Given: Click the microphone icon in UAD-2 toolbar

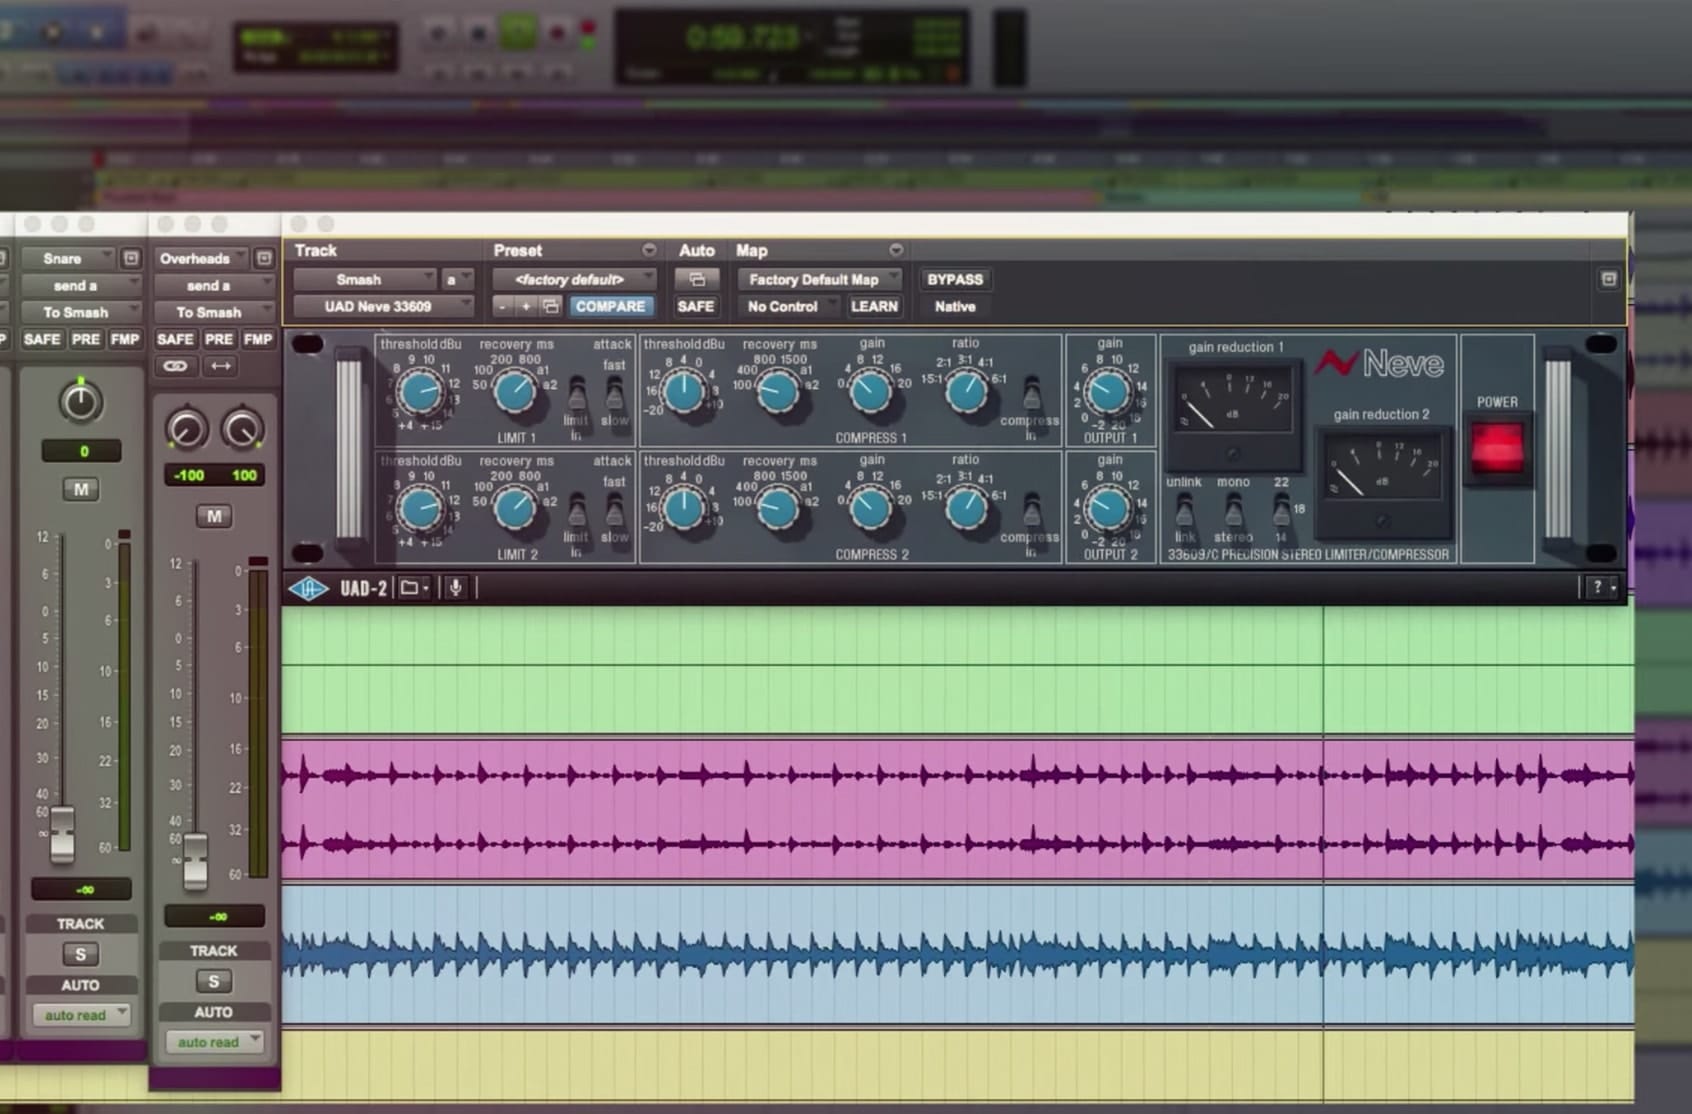Looking at the screenshot, I should point(455,588).
